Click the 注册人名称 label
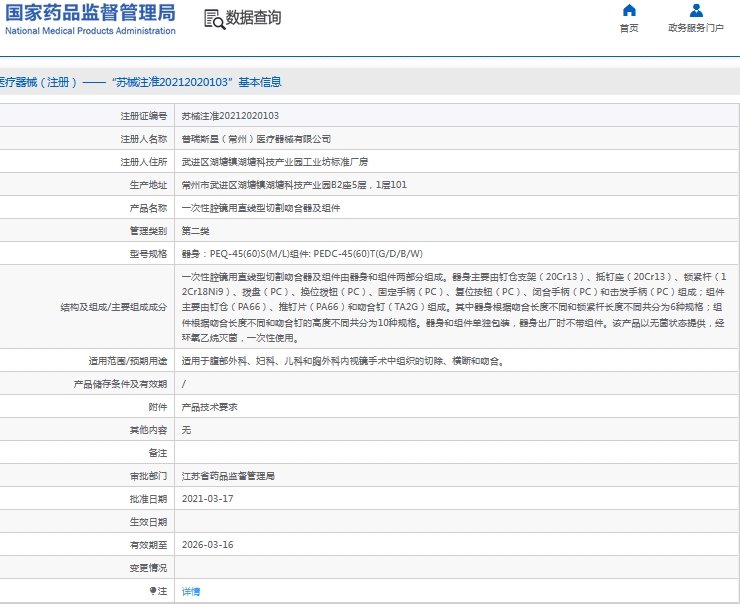The image size is (740, 607). pyautogui.click(x=144, y=139)
